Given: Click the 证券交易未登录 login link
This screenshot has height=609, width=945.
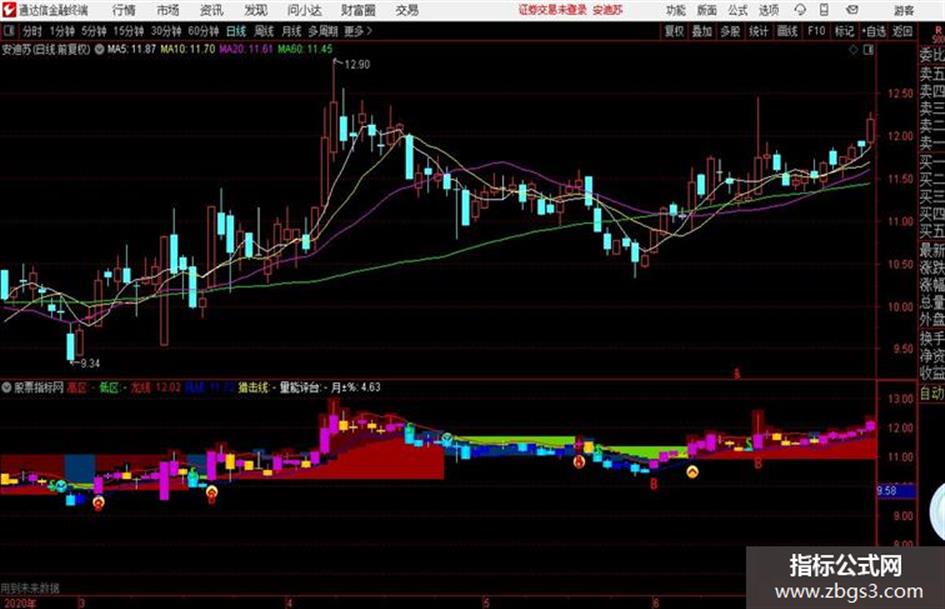Looking at the screenshot, I should (553, 10).
